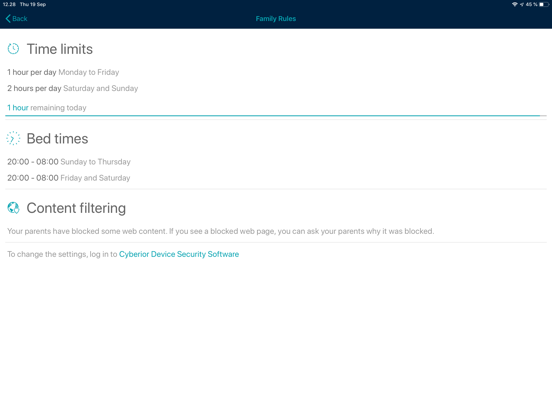
Task: Click '1 hour per day Monday to Friday'
Action: (x=63, y=72)
